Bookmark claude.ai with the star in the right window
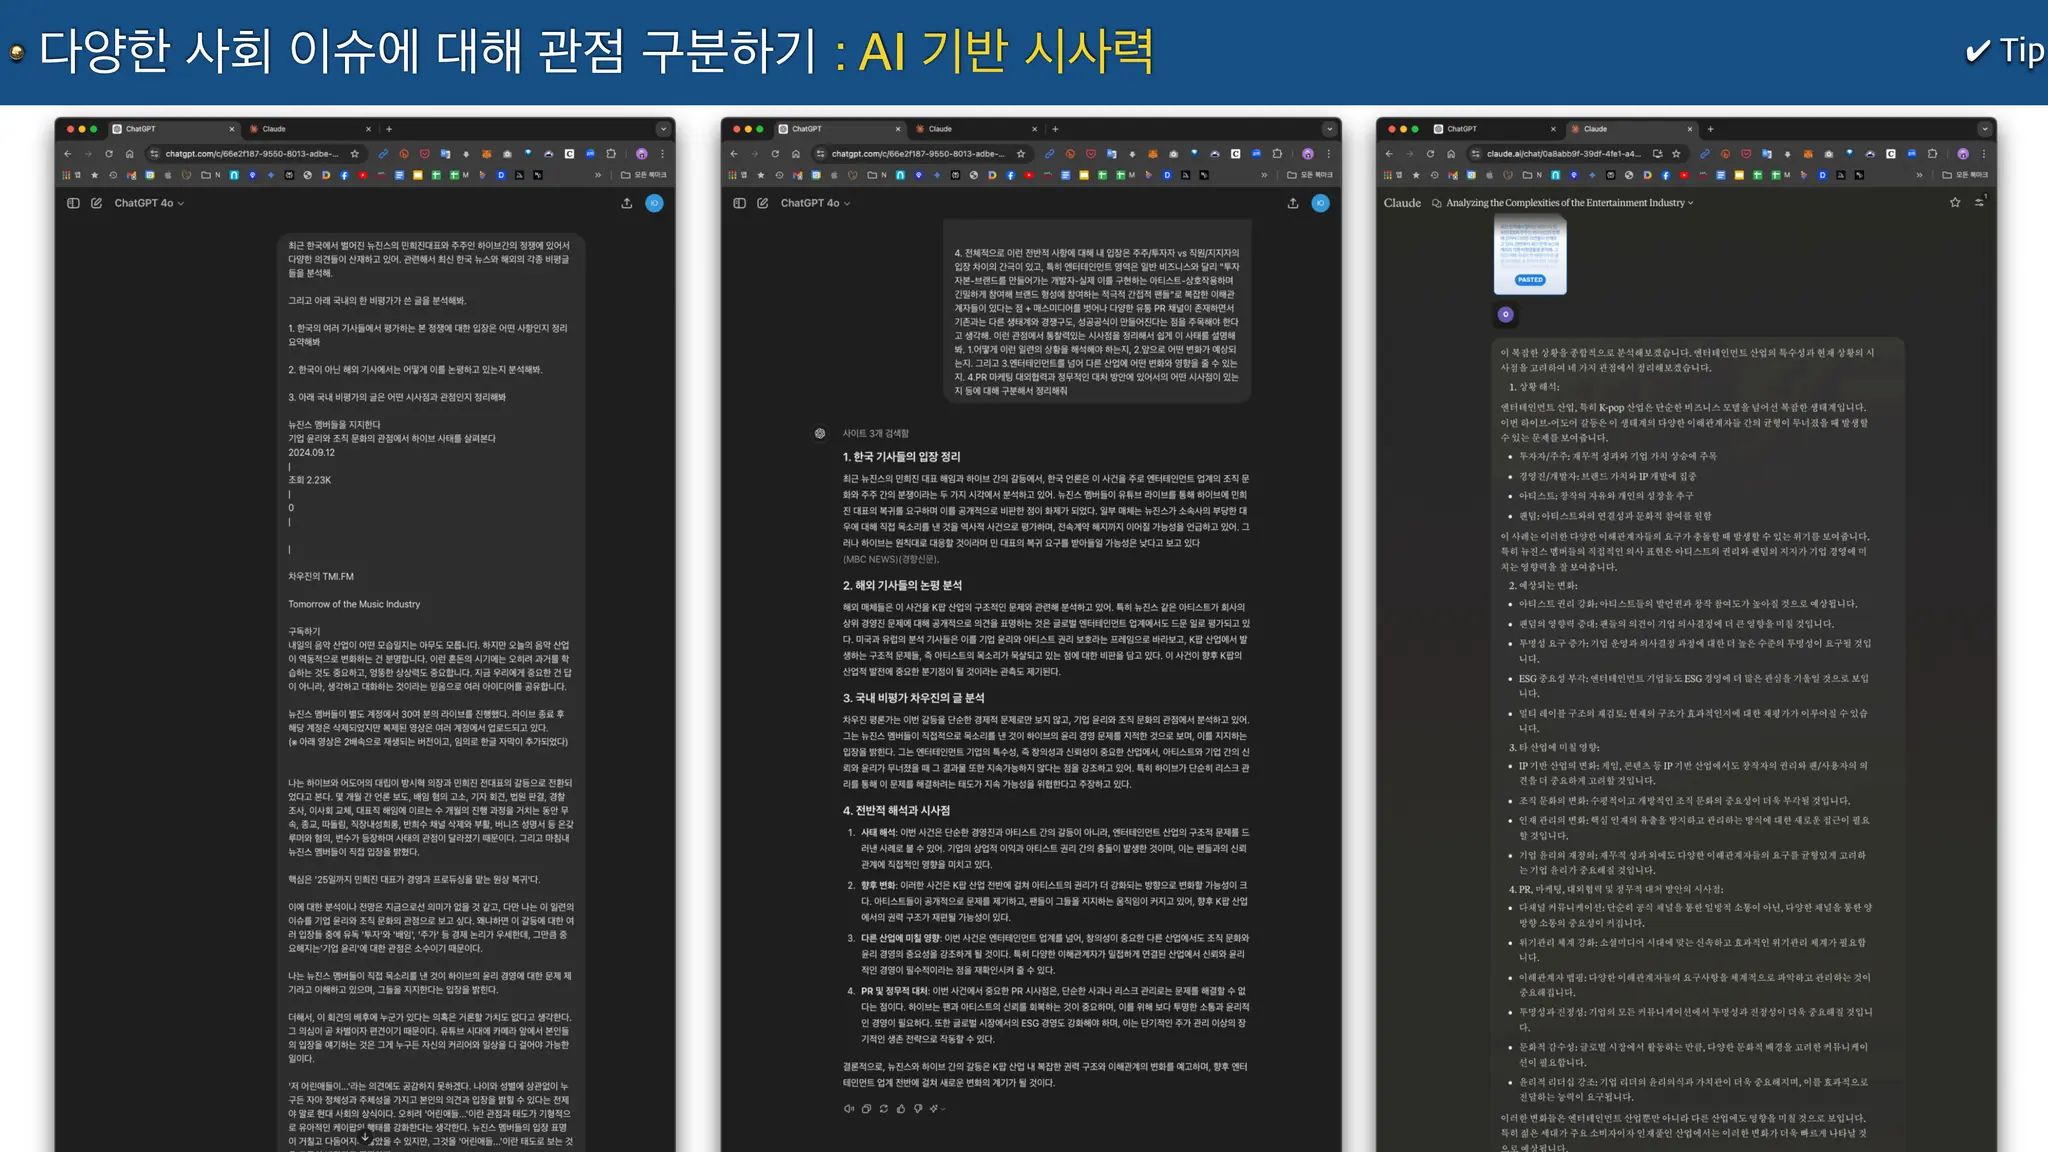 click(x=1676, y=154)
